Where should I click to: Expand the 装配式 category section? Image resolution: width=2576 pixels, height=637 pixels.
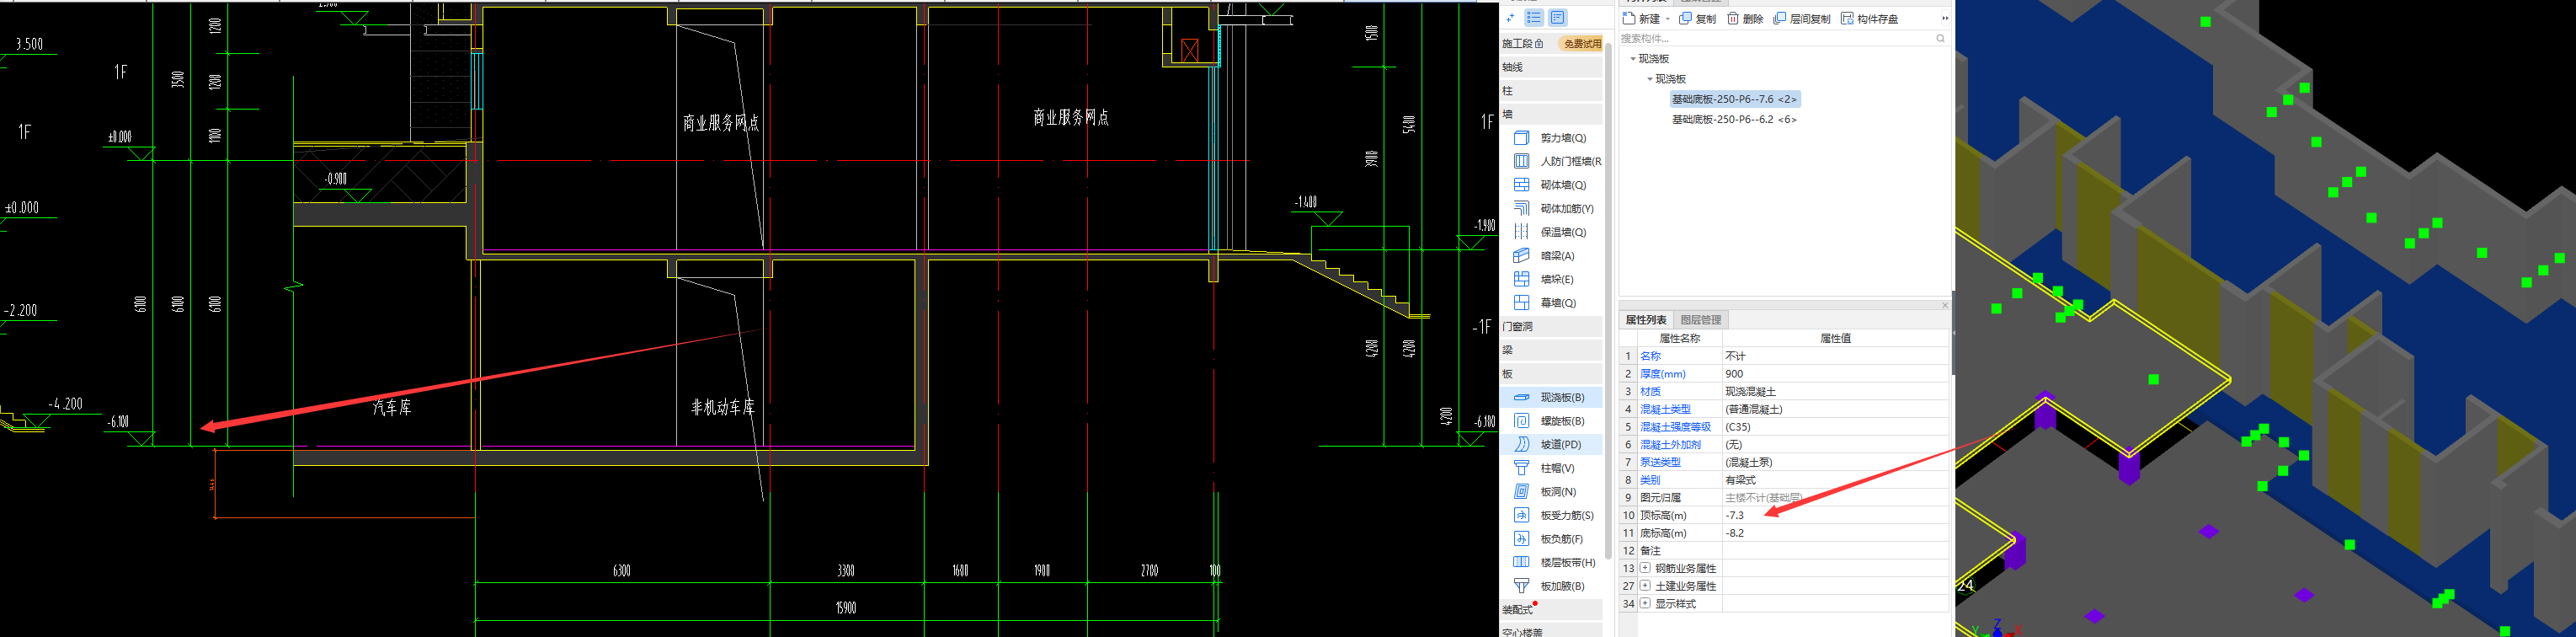click(1551, 610)
